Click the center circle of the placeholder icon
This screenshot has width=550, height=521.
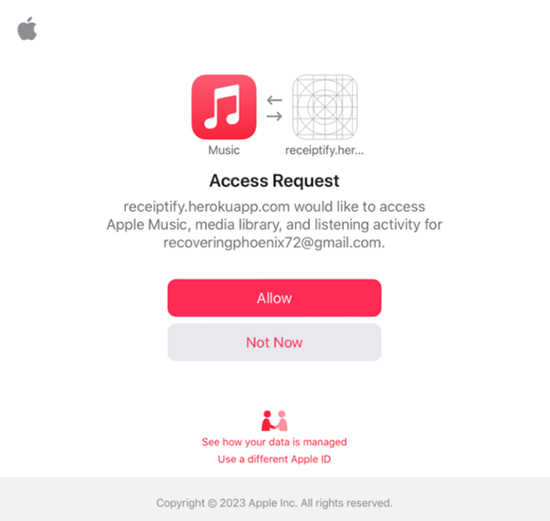(x=325, y=107)
